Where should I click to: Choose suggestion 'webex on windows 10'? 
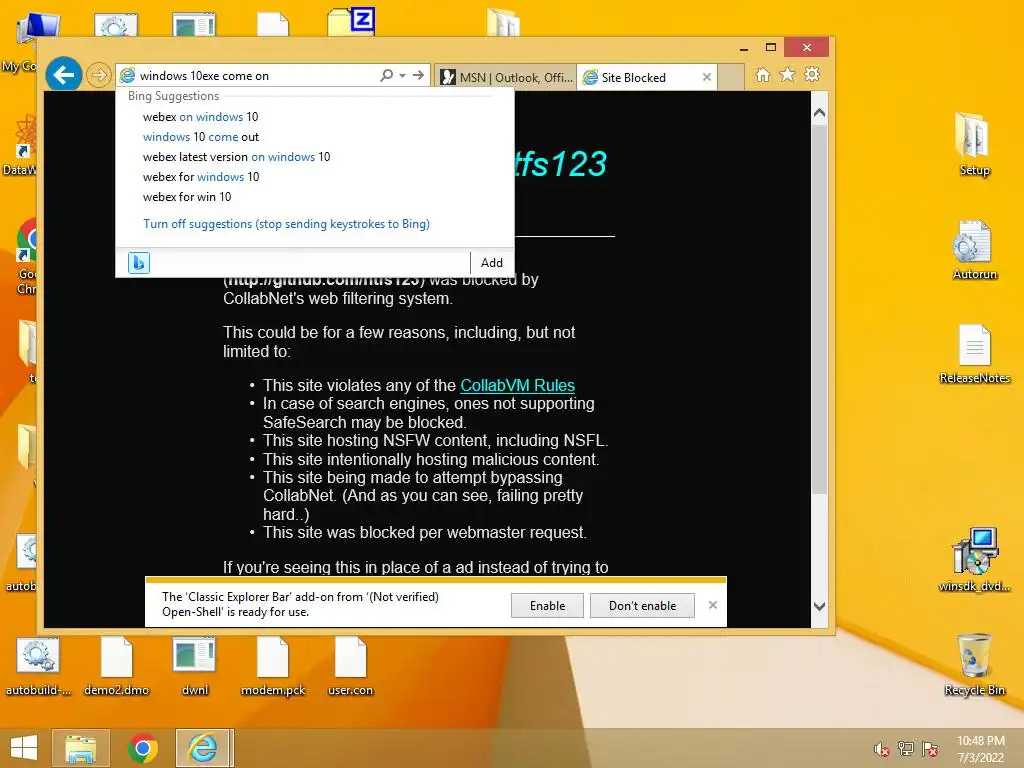point(200,117)
